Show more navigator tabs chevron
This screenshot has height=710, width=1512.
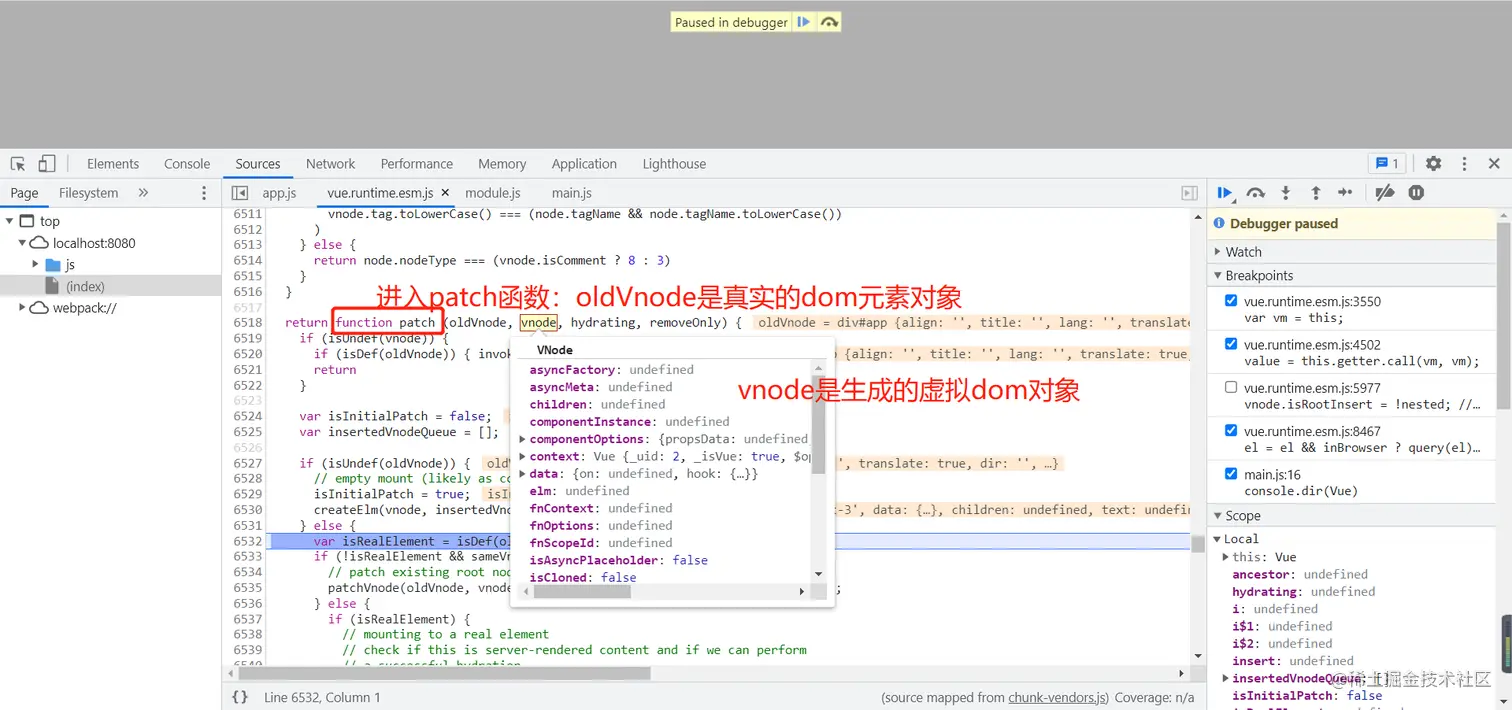tap(143, 193)
